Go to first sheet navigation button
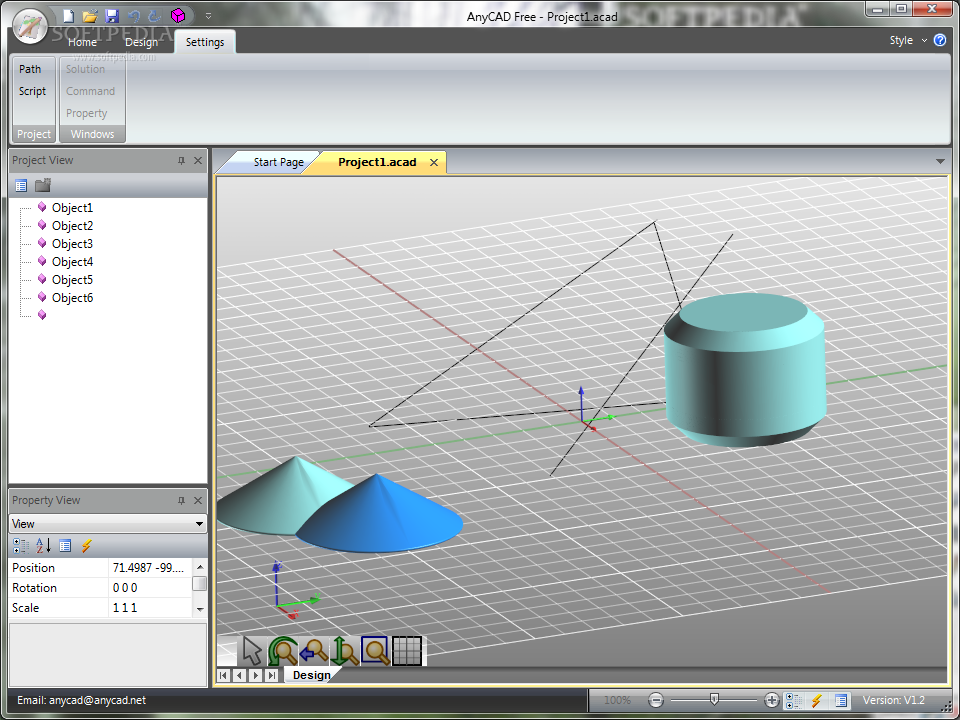960x720 pixels. tap(223, 675)
